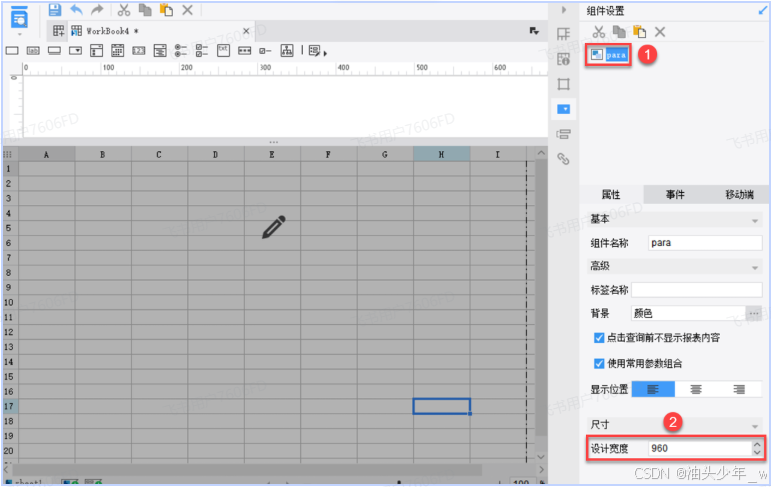Select the dropdown checkbox widget icon
The height and width of the screenshot is (487, 771).
click(96, 50)
